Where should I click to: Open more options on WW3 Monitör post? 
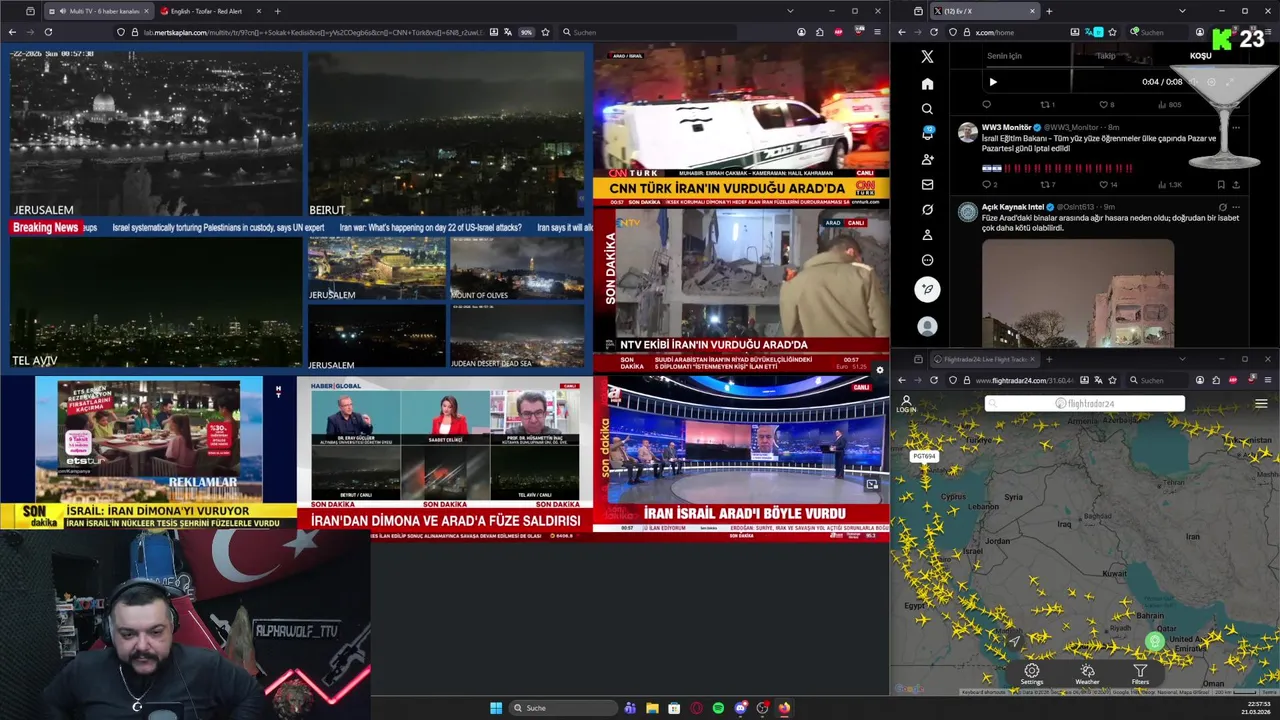click(x=1236, y=128)
